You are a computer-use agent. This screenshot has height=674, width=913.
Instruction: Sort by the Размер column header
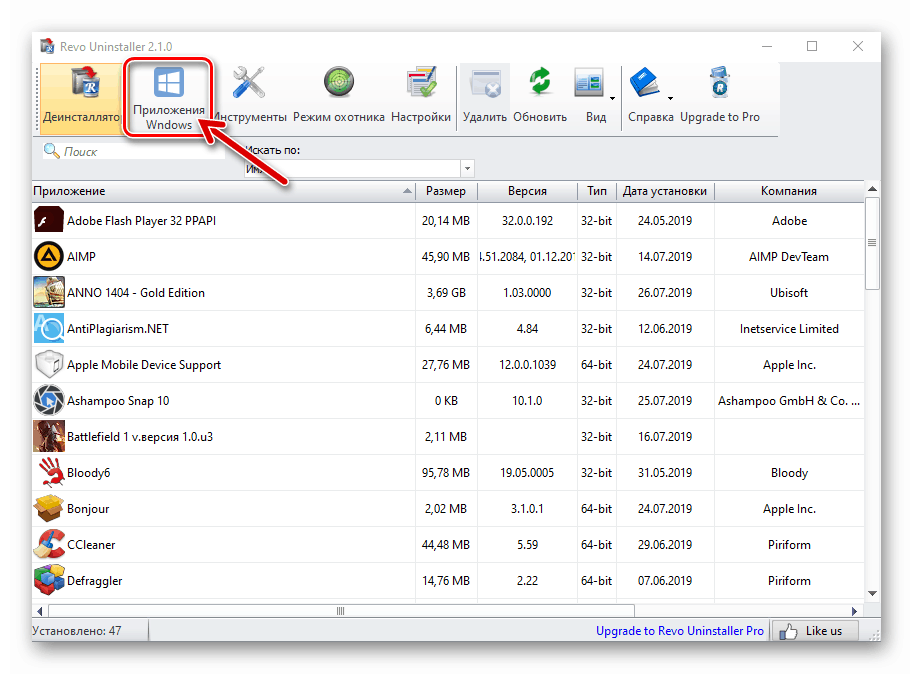point(446,191)
